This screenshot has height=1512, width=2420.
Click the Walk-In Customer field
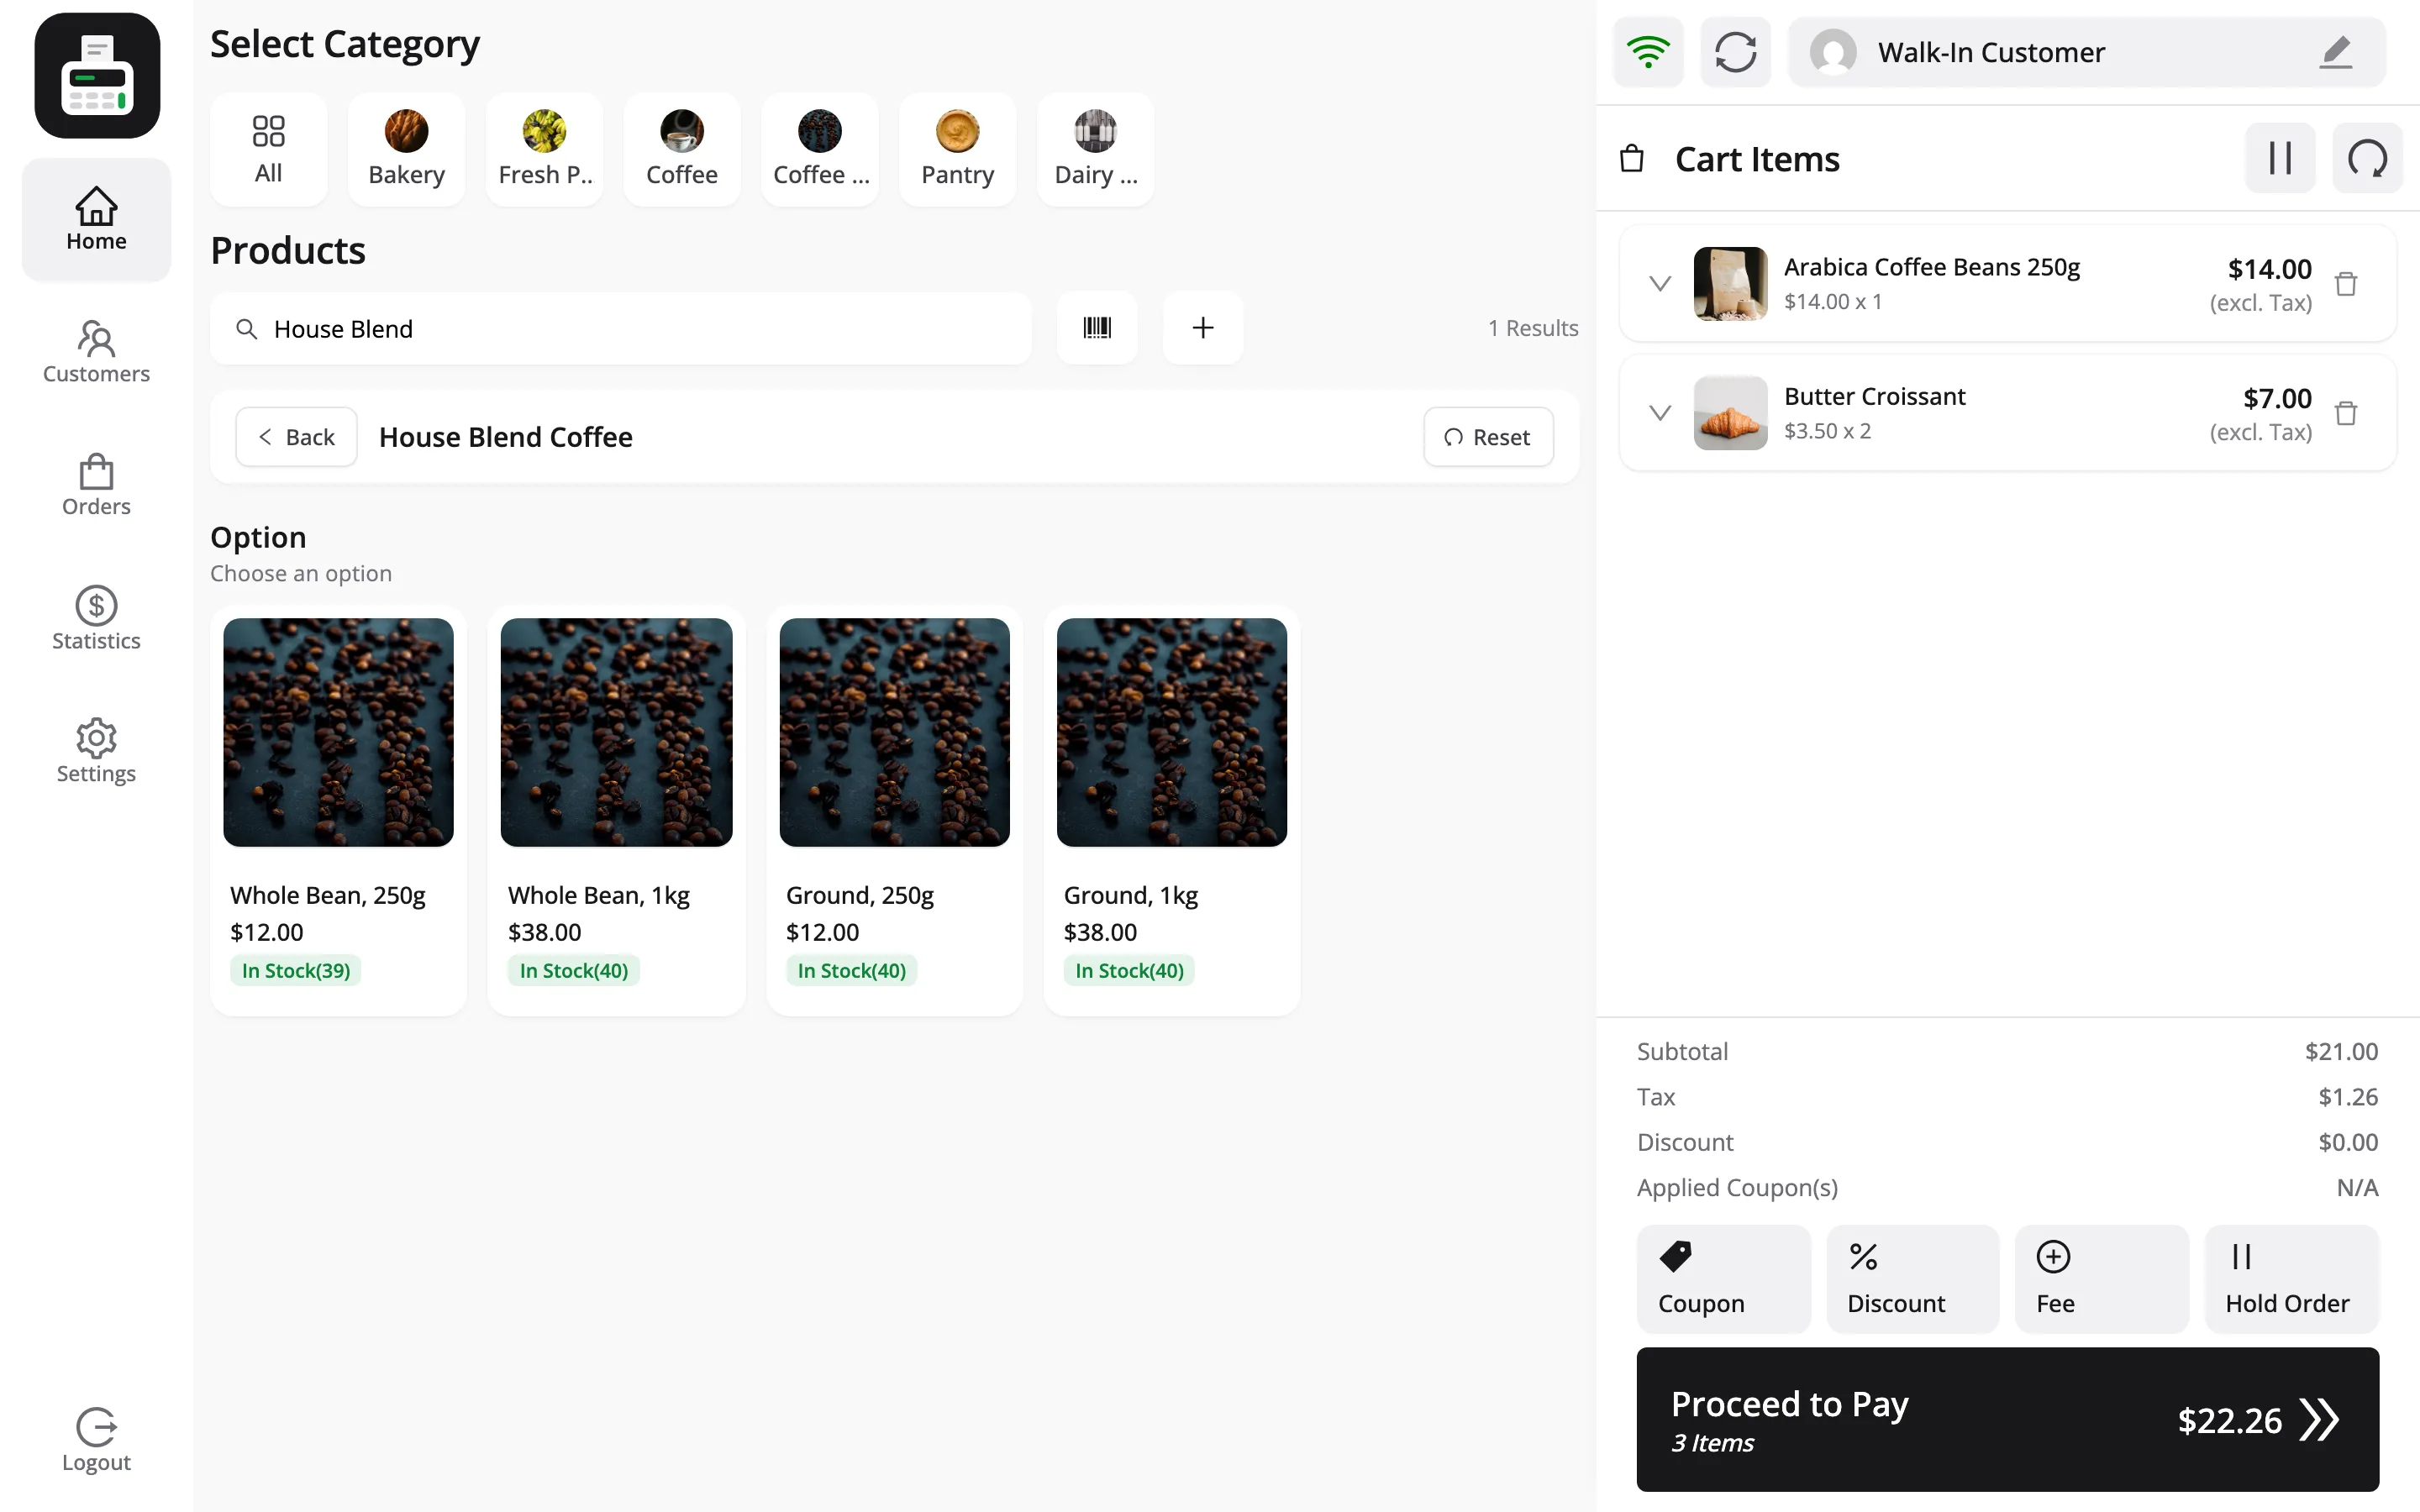(x=2086, y=52)
